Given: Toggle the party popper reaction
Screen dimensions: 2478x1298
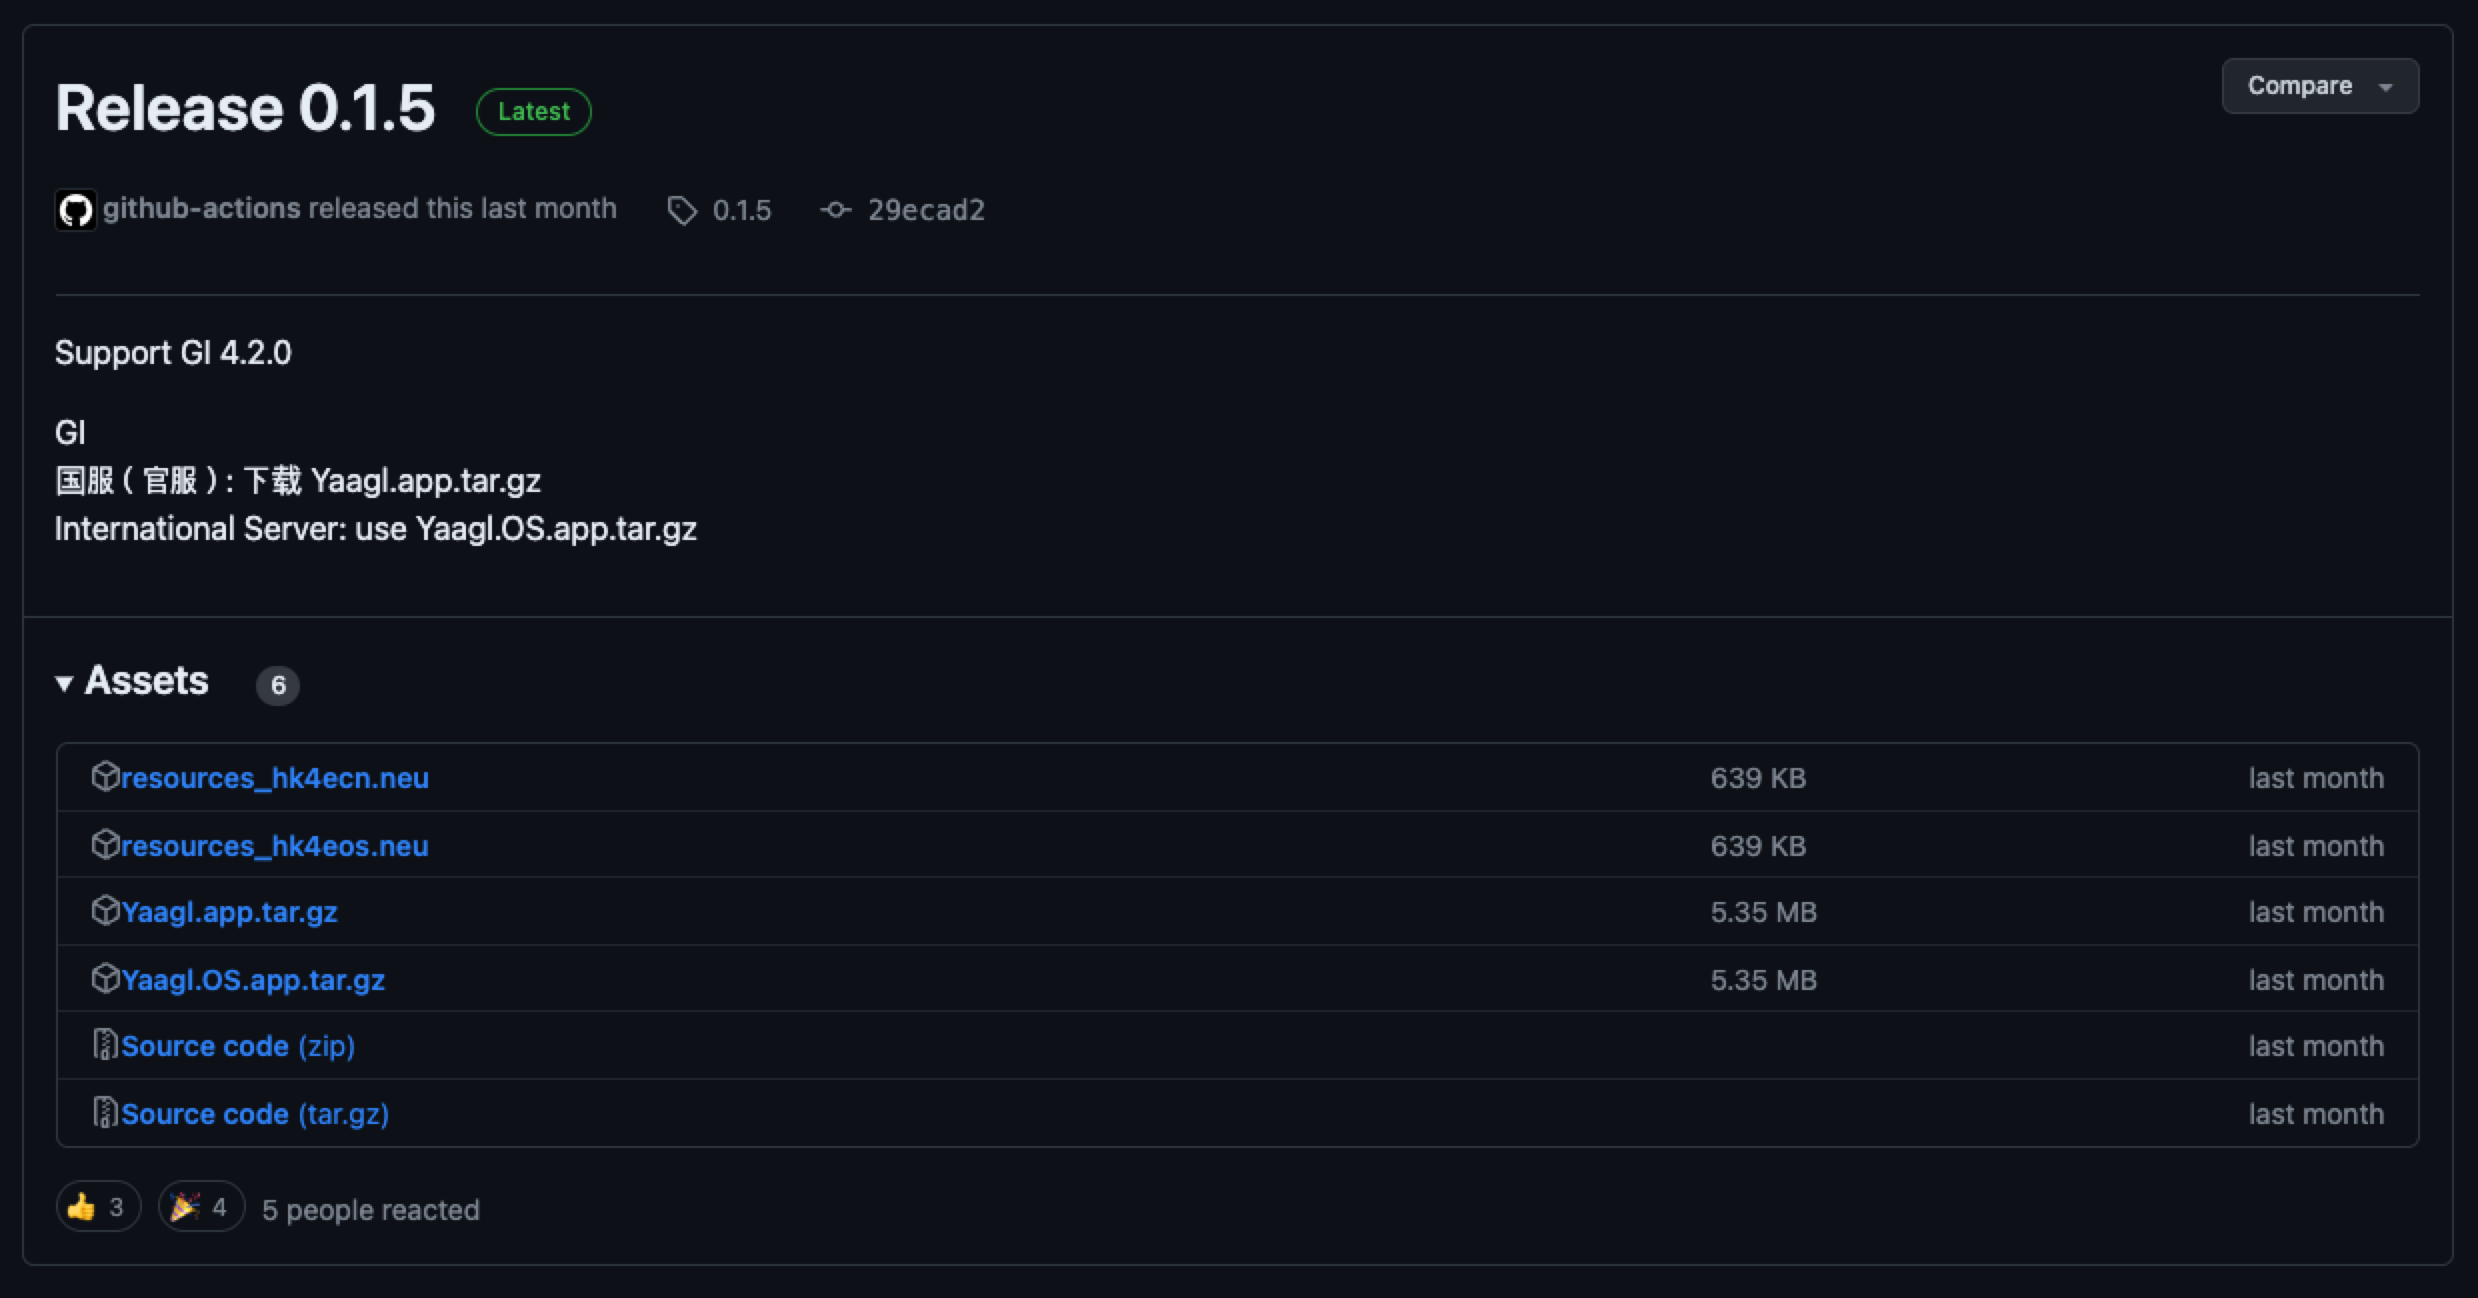Looking at the screenshot, I should pos(199,1206).
